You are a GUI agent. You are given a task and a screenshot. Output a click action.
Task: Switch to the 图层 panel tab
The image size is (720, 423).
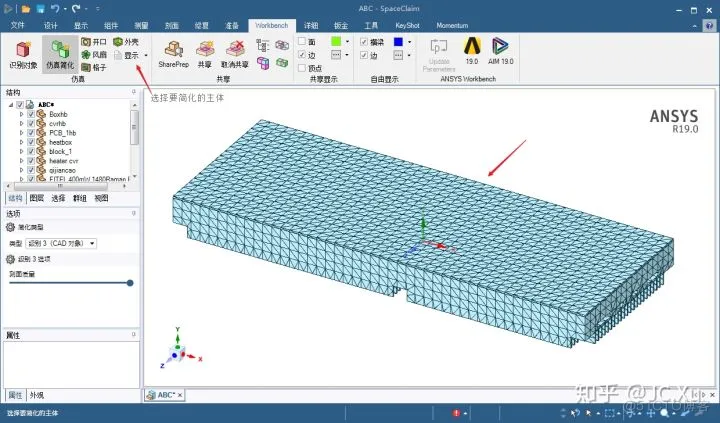click(x=37, y=198)
